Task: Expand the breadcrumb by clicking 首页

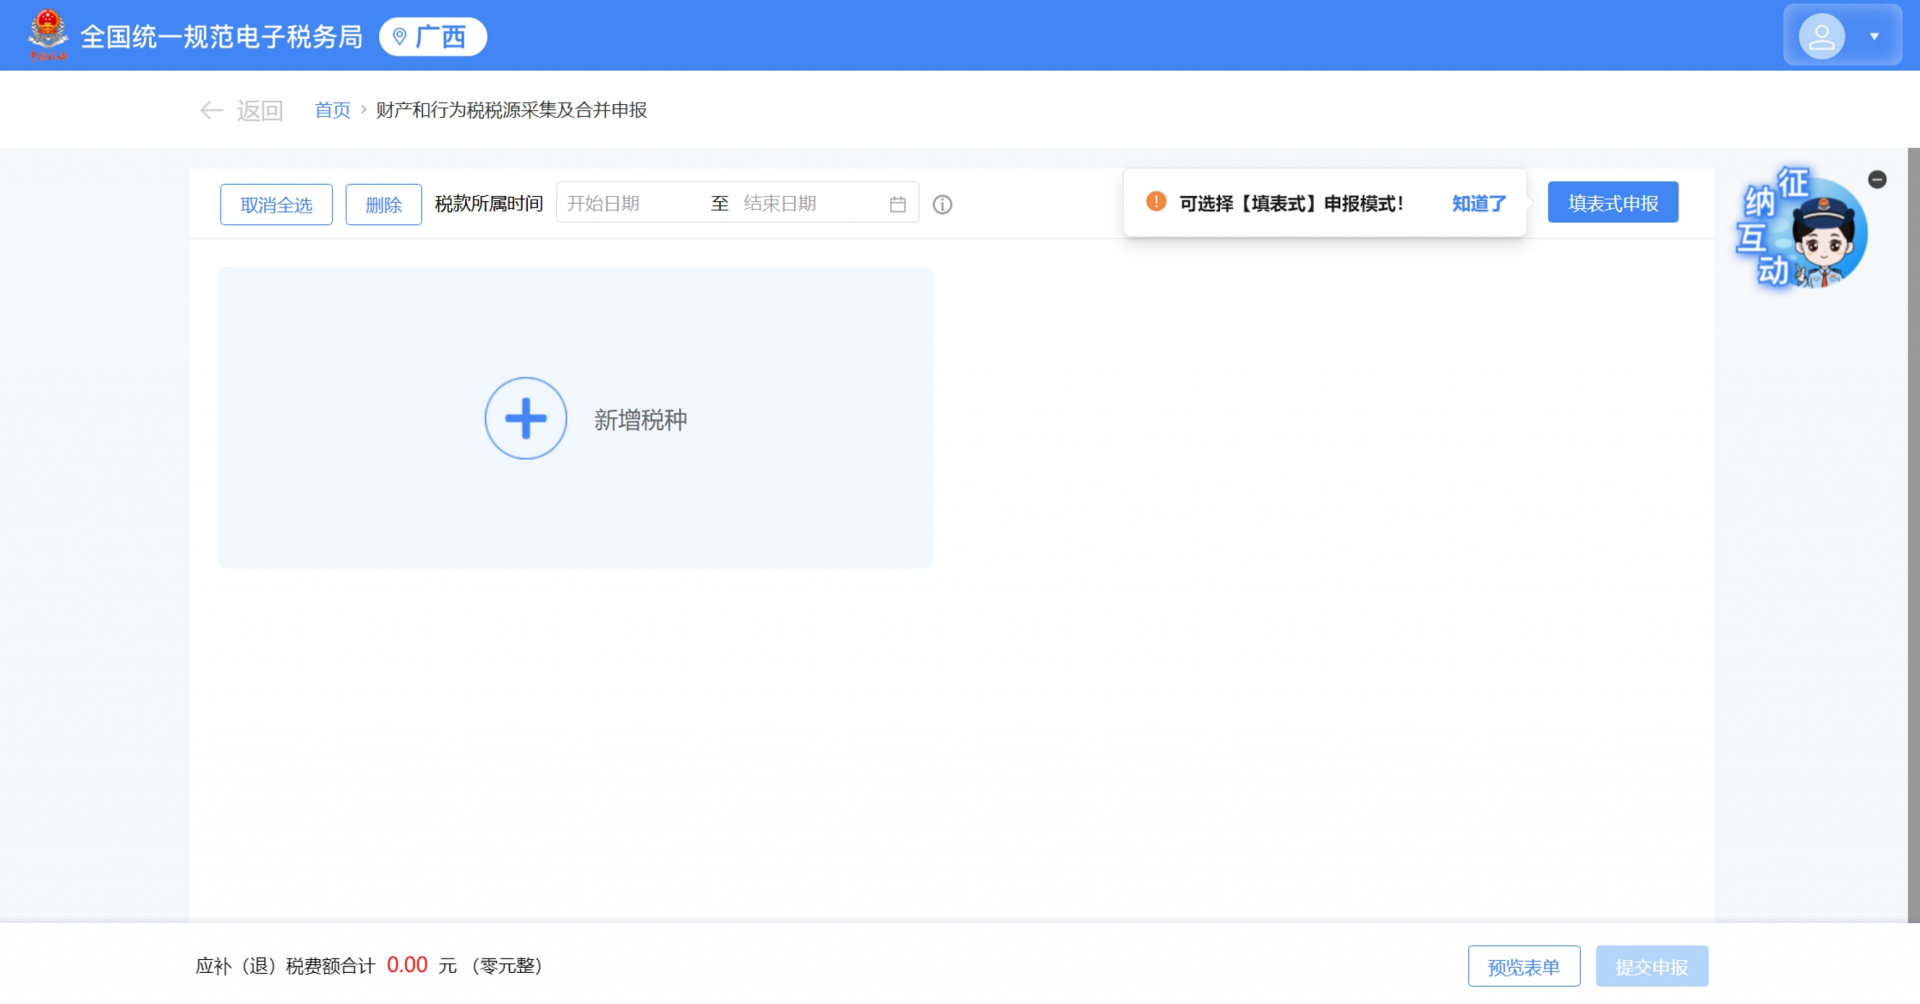Action: pyautogui.click(x=331, y=110)
